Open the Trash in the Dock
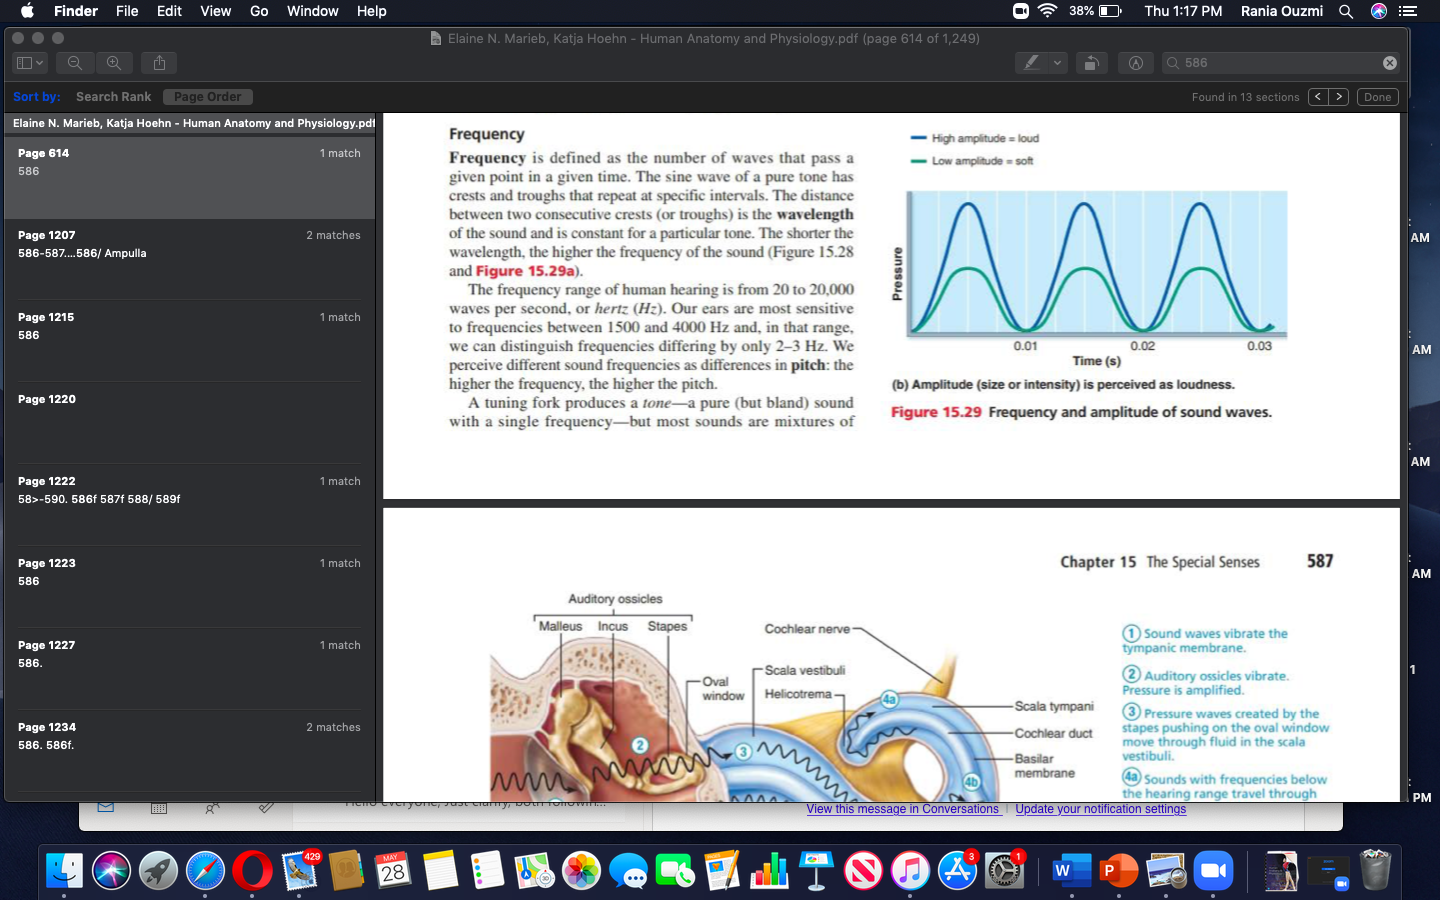The width and height of the screenshot is (1440, 900). coord(1376,871)
